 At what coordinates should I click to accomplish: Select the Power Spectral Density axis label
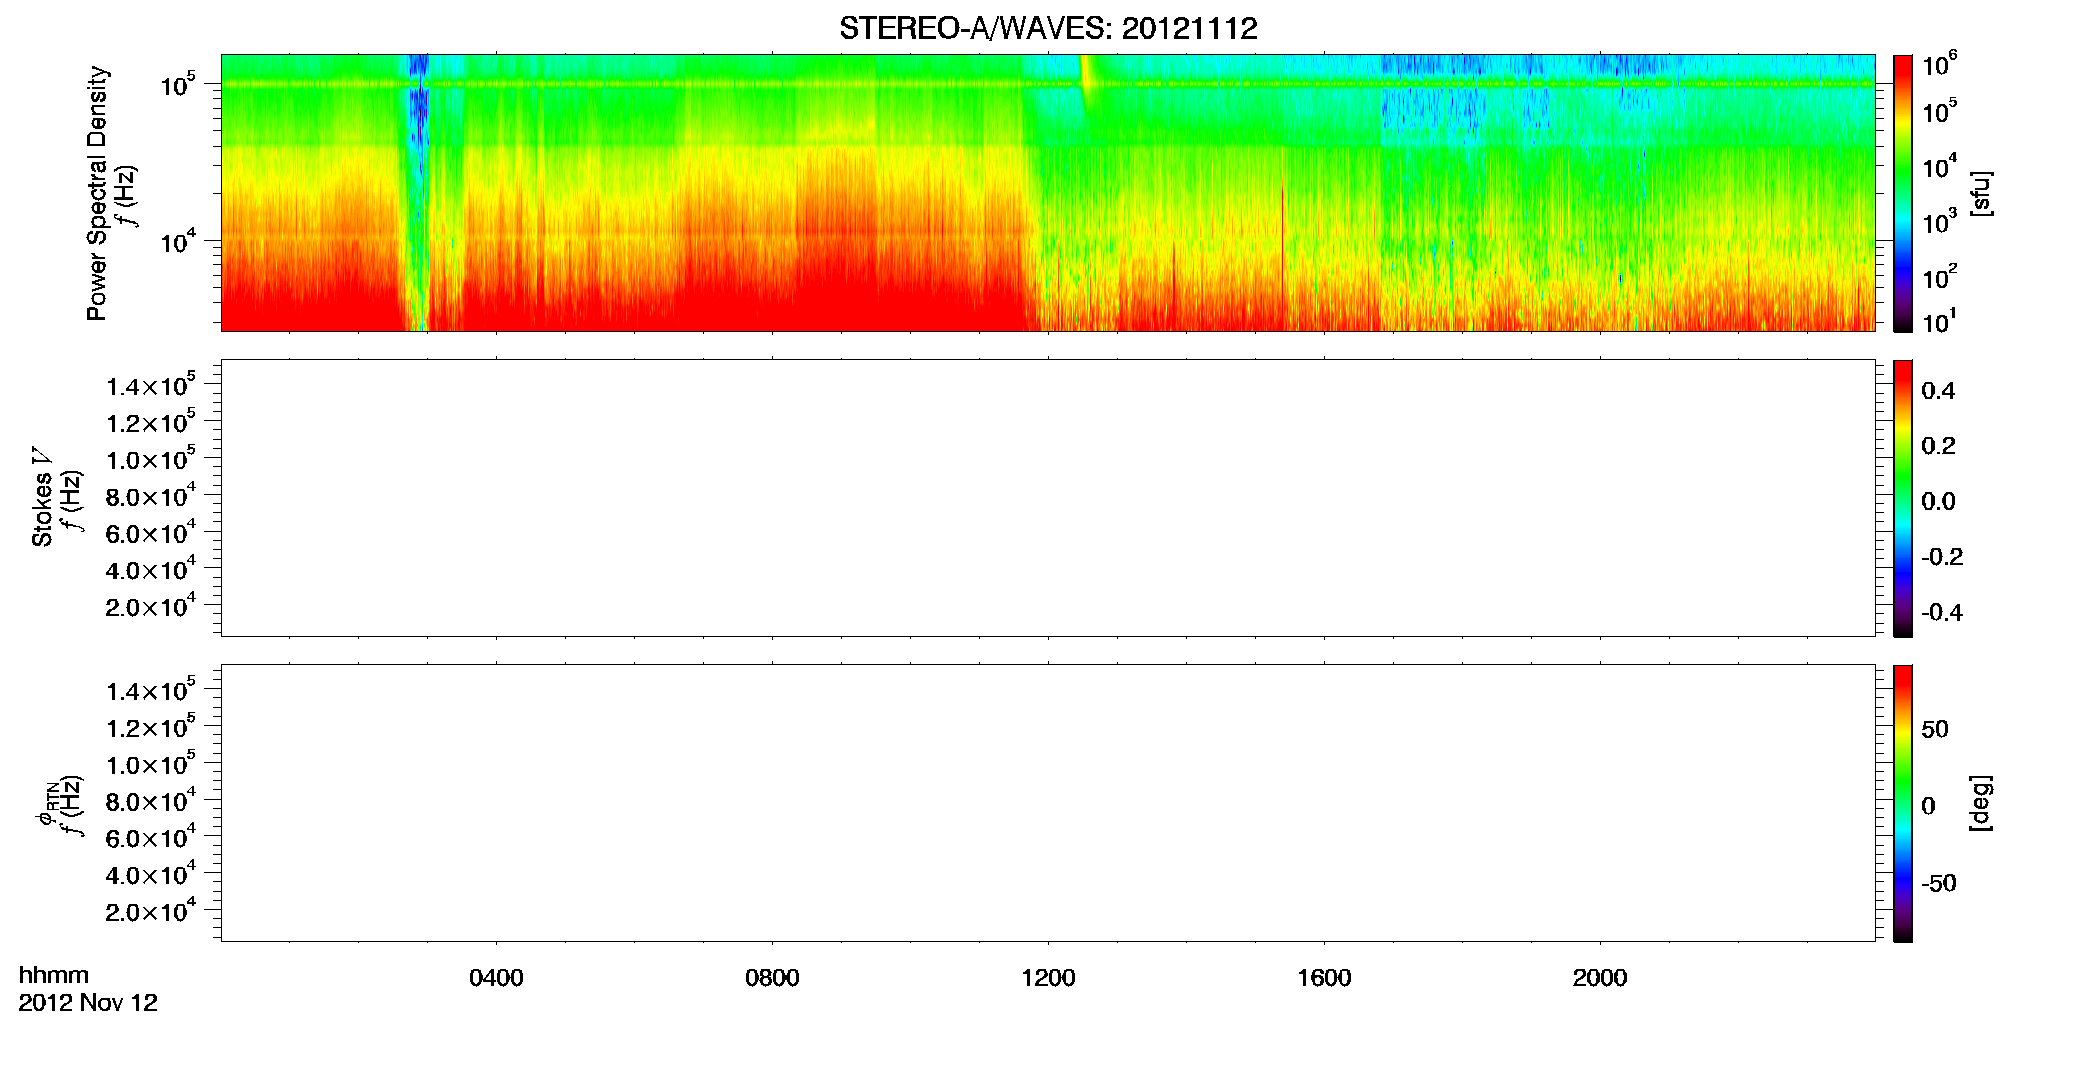[97, 193]
